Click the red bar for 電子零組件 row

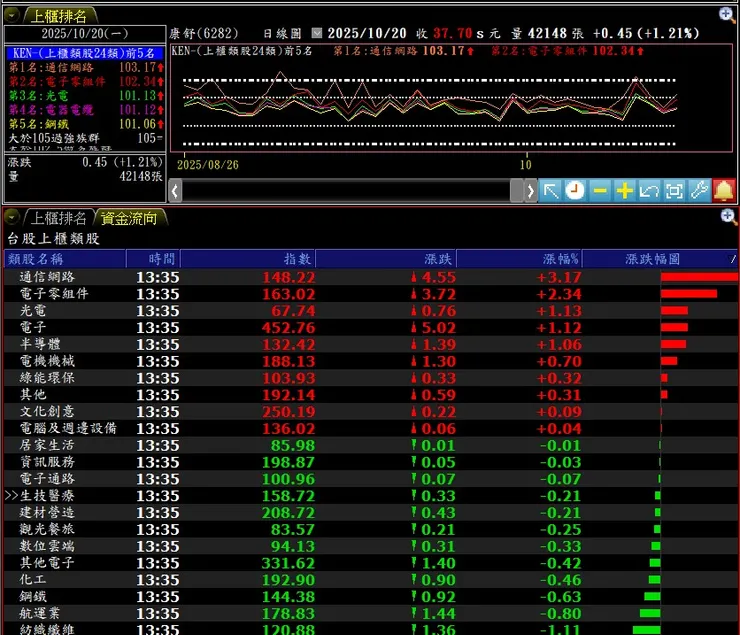tap(689, 294)
